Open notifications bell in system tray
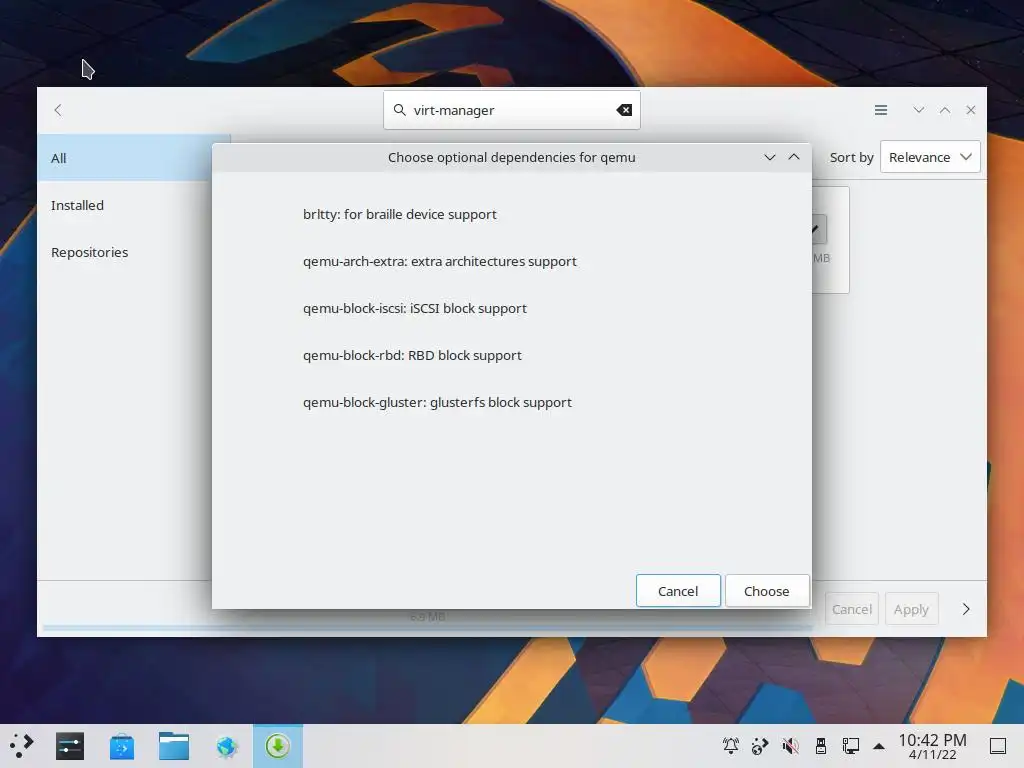 [731, 746]
